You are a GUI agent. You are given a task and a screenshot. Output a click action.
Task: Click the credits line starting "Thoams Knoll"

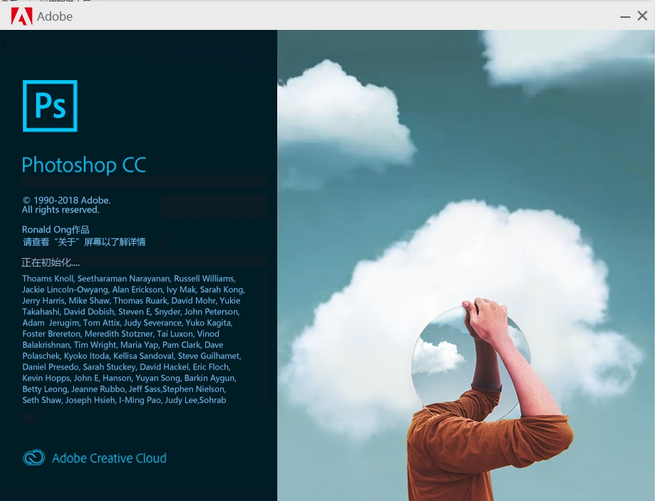(x=129, y=279)
